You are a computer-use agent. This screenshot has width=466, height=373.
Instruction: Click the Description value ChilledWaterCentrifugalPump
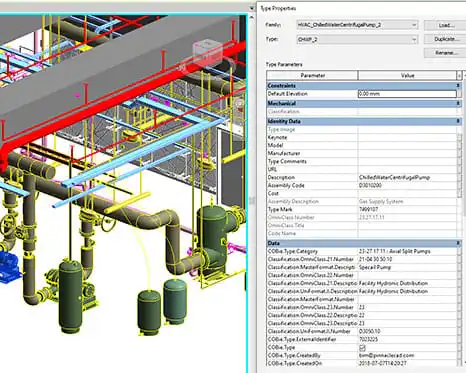(x=394, y=177)
